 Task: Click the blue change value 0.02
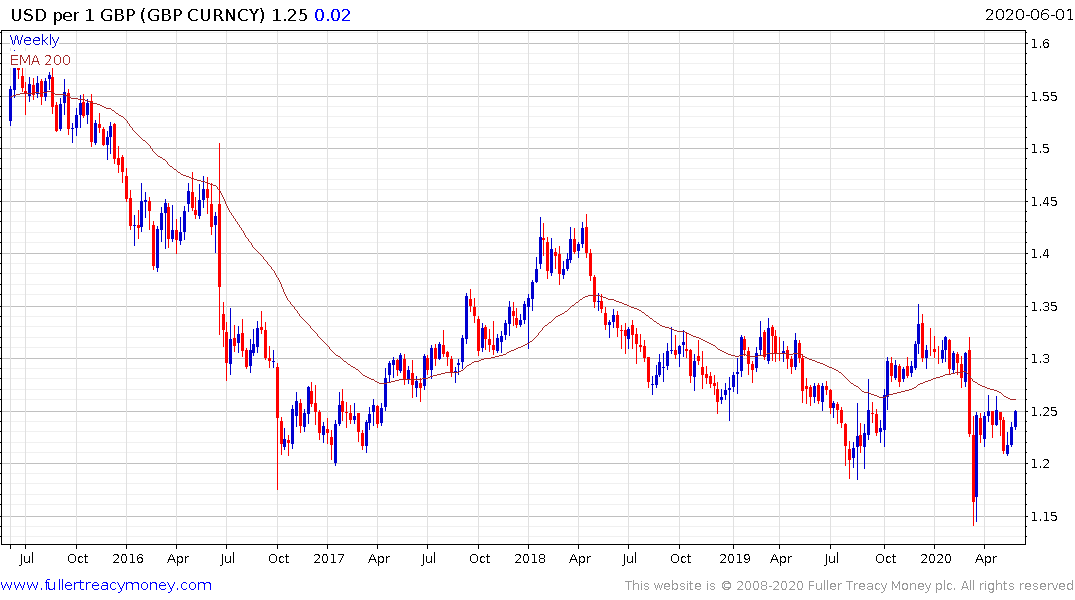(333, 15)
